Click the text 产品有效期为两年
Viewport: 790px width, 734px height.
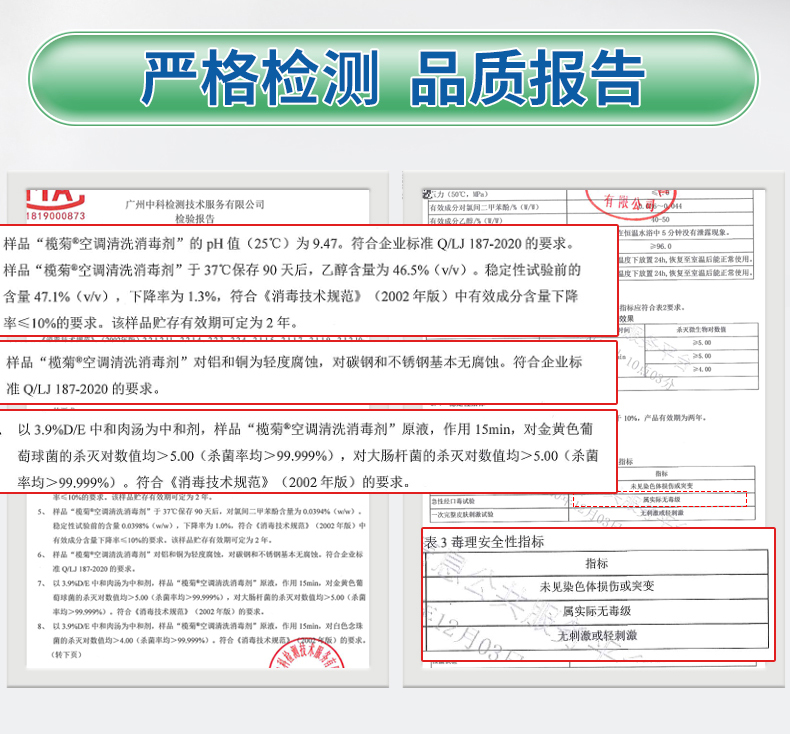pos(675,418)
